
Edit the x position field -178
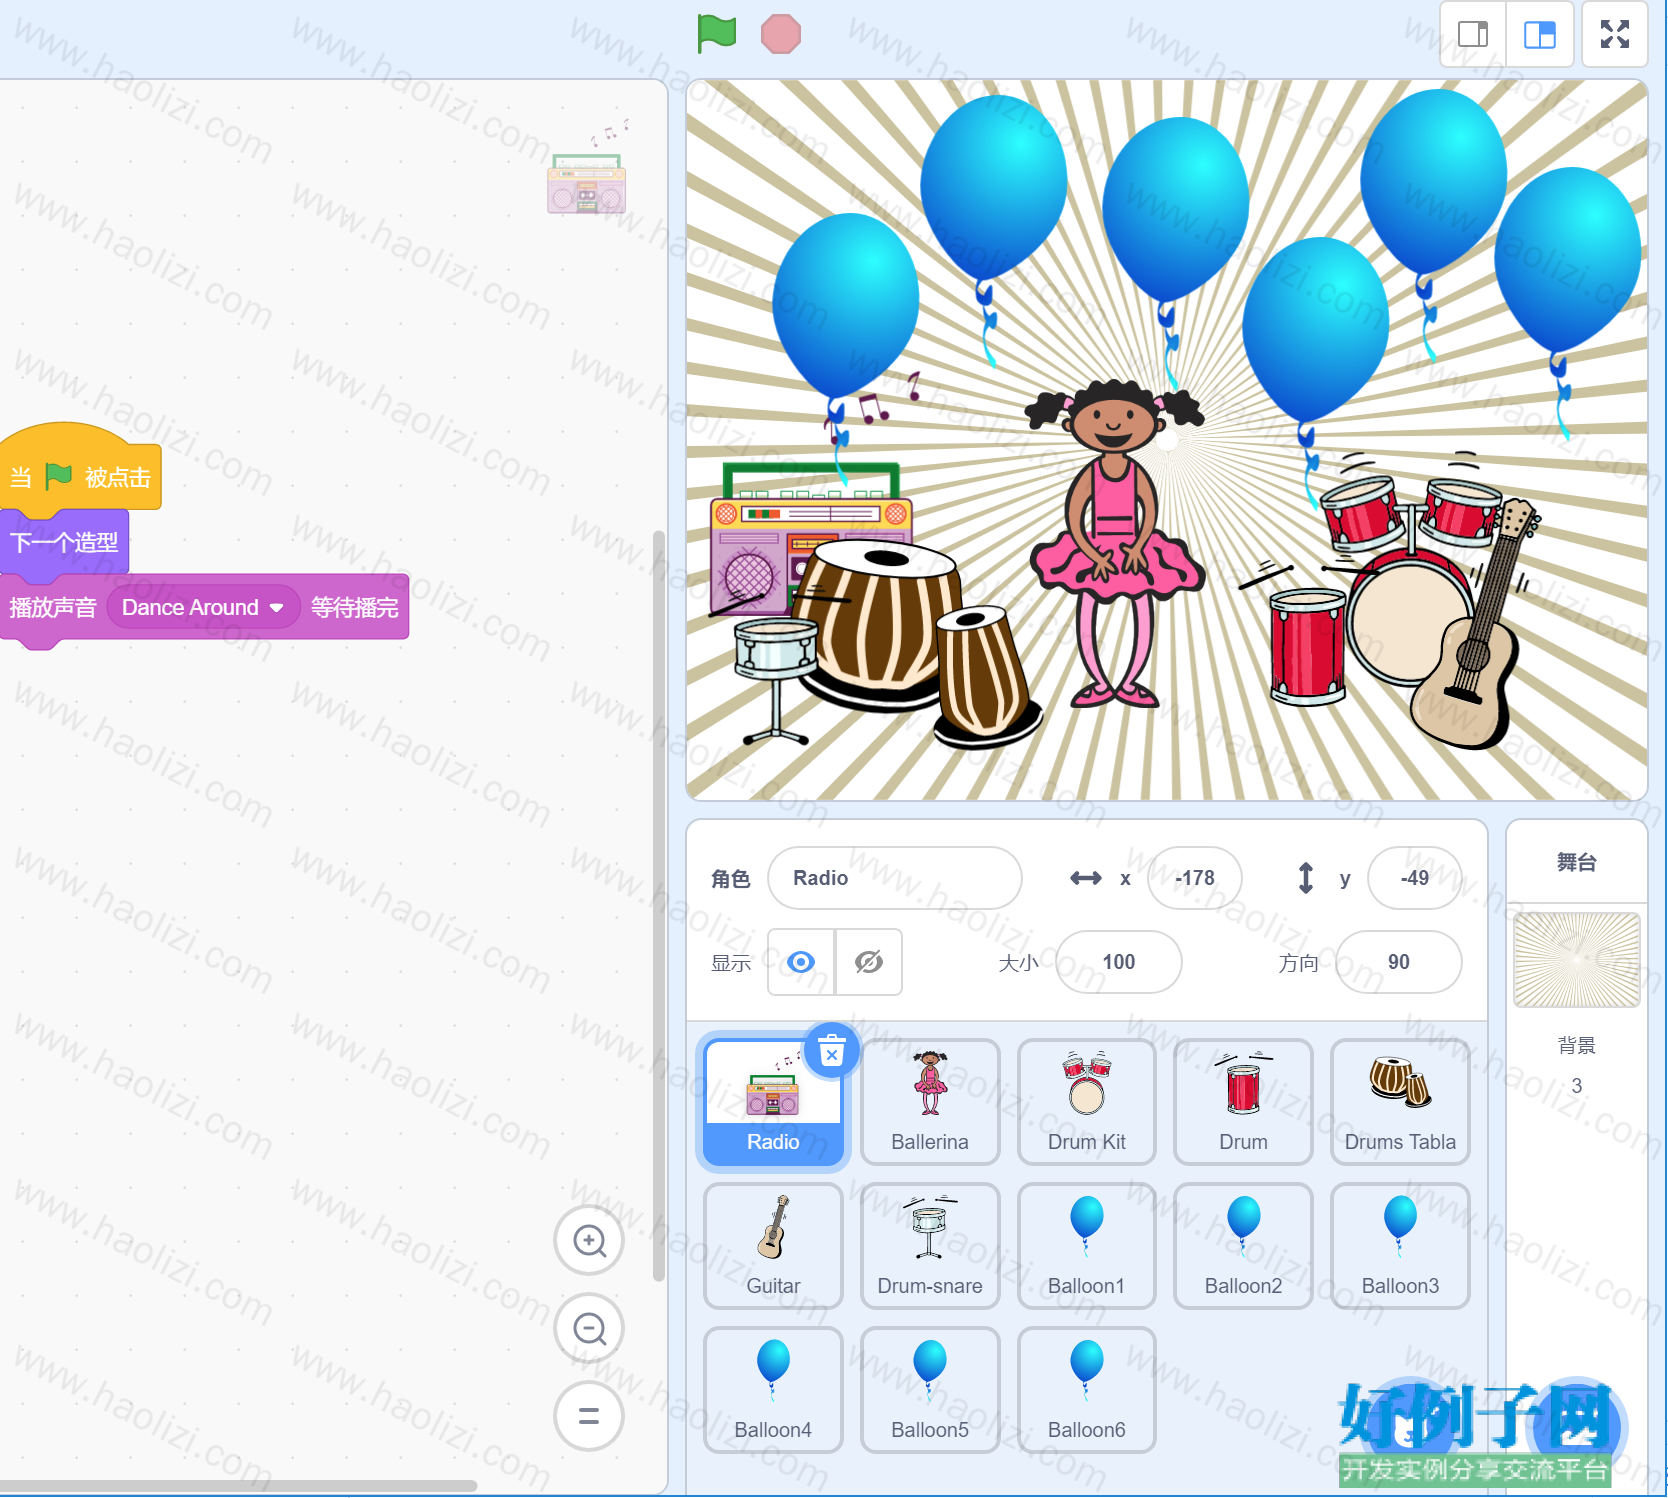point(1195,878)
